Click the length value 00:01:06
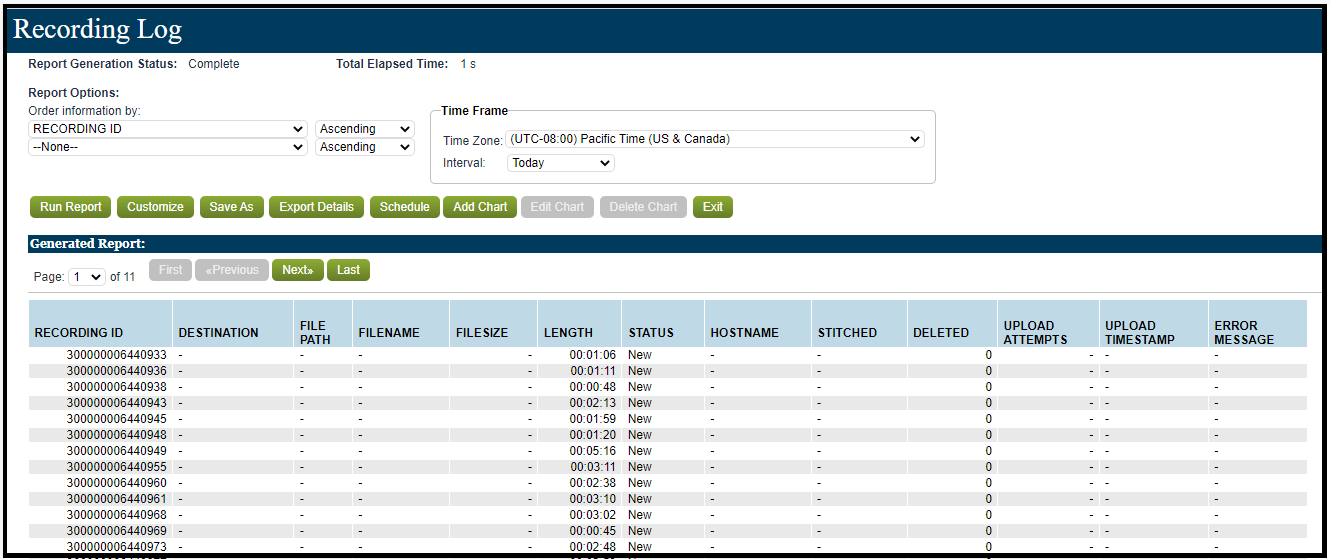 pyautogui.click(x=593, y=355)
